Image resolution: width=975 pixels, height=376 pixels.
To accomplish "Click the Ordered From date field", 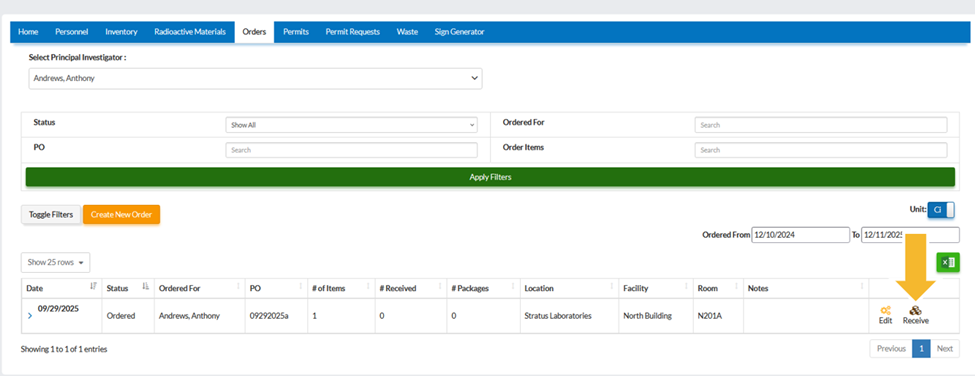I will pyautogui.click(x=800, y=235).
